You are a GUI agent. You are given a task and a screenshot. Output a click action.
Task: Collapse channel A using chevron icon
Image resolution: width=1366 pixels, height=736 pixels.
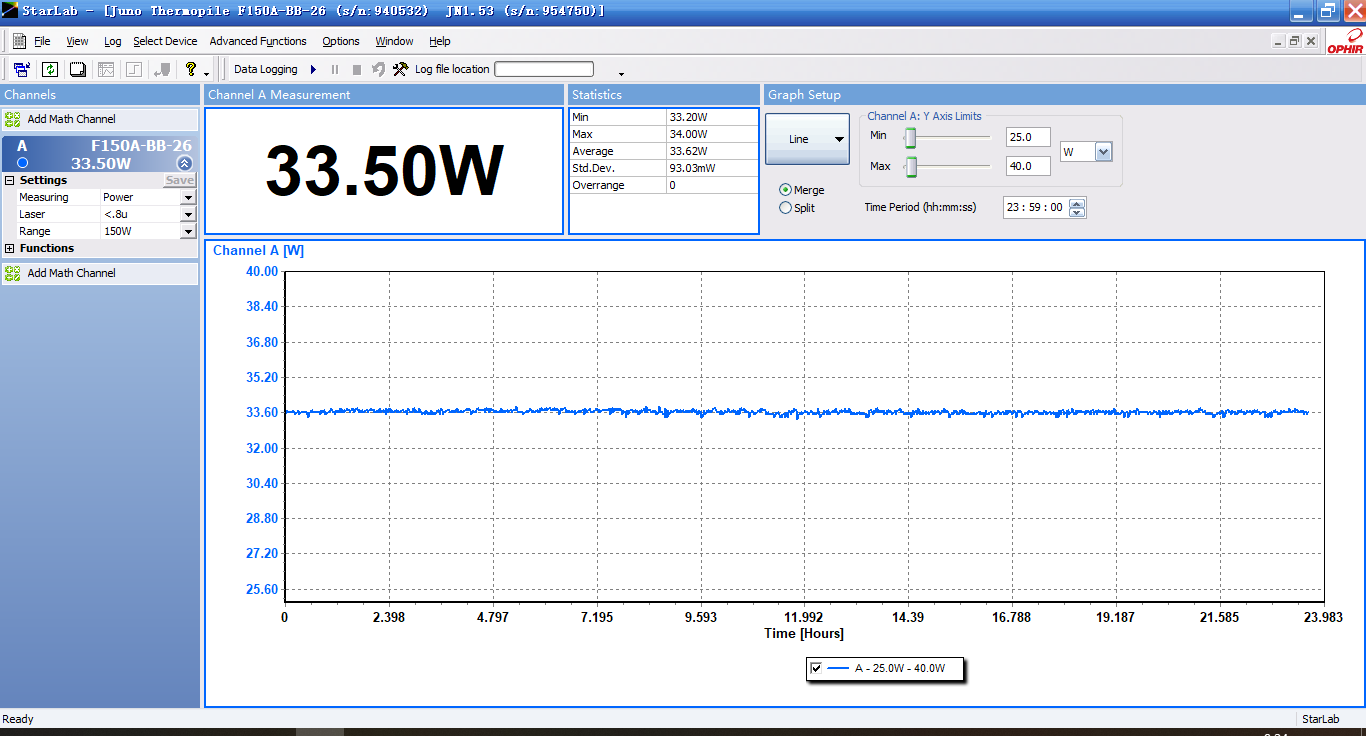coord(184,163)
